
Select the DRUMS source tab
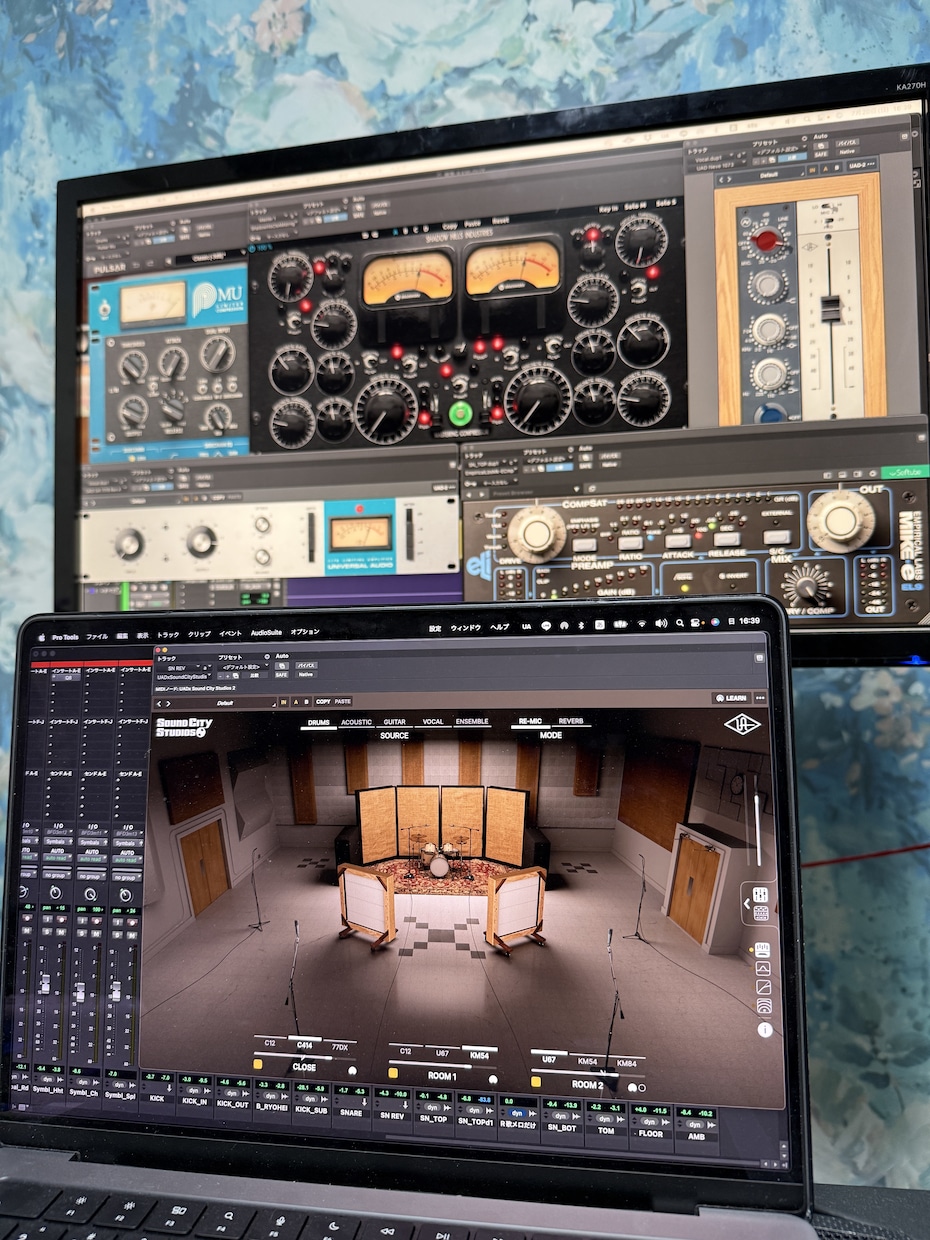click(319, 722)
